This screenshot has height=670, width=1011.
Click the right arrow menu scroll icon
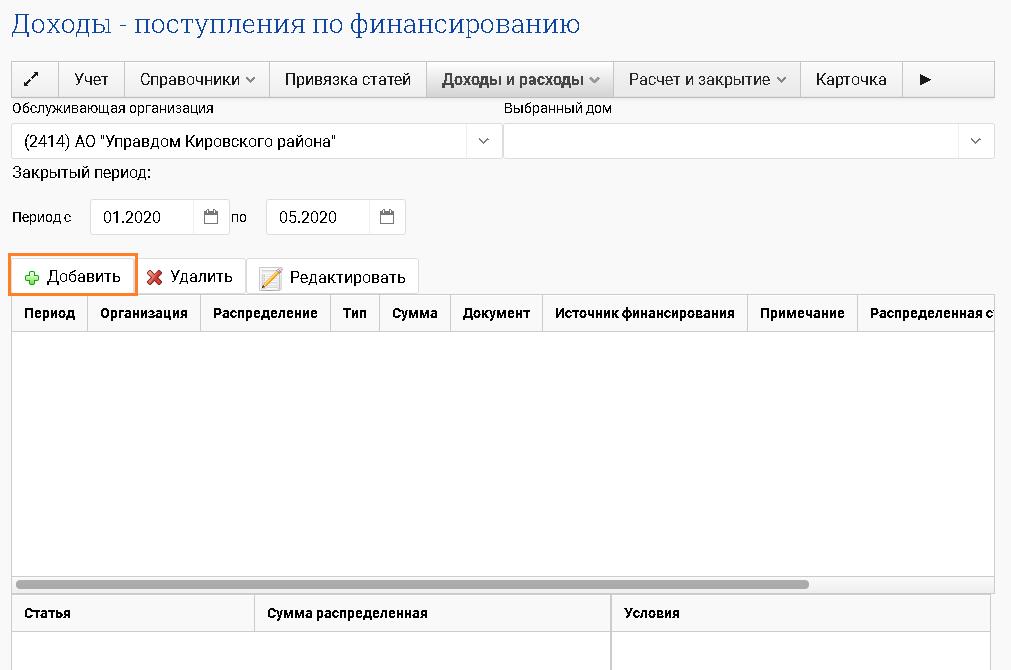point(925,80)
